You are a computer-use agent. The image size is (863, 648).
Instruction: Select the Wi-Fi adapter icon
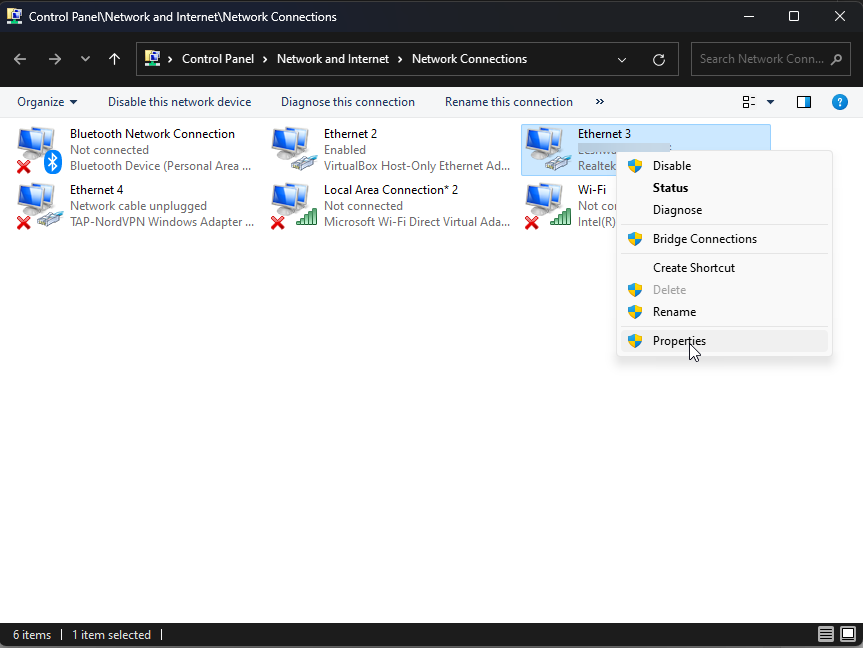[x=548, y=206]
